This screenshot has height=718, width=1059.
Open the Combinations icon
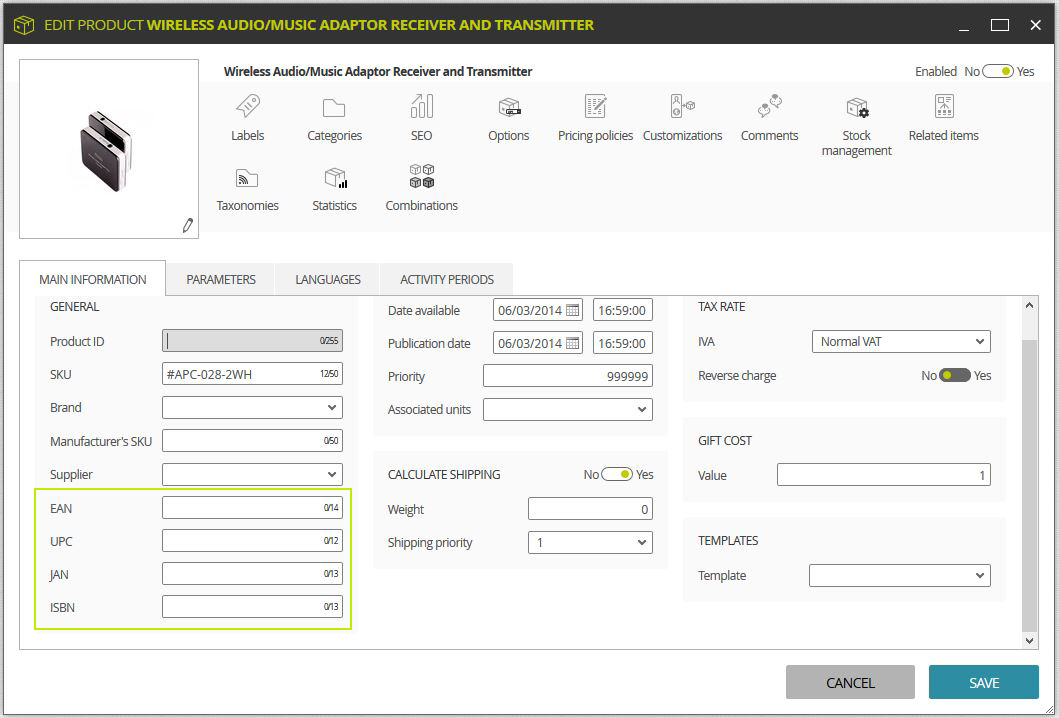click(x=421, y=176)
